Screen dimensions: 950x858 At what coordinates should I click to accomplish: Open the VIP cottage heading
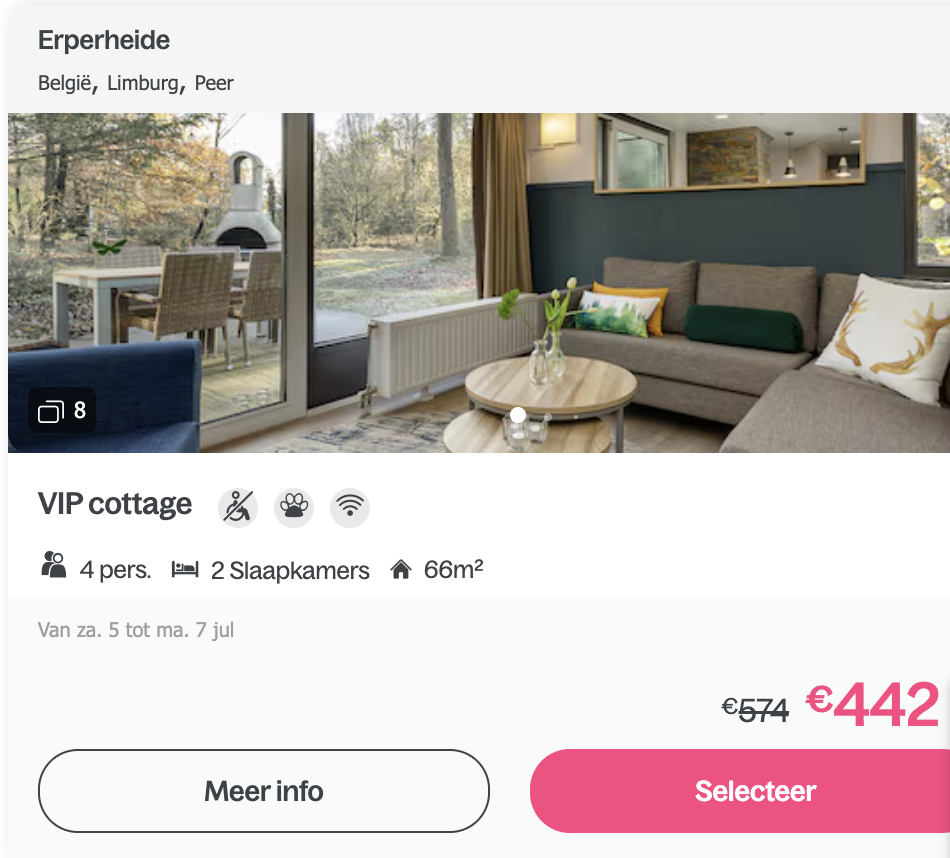(x=115, y=504)
